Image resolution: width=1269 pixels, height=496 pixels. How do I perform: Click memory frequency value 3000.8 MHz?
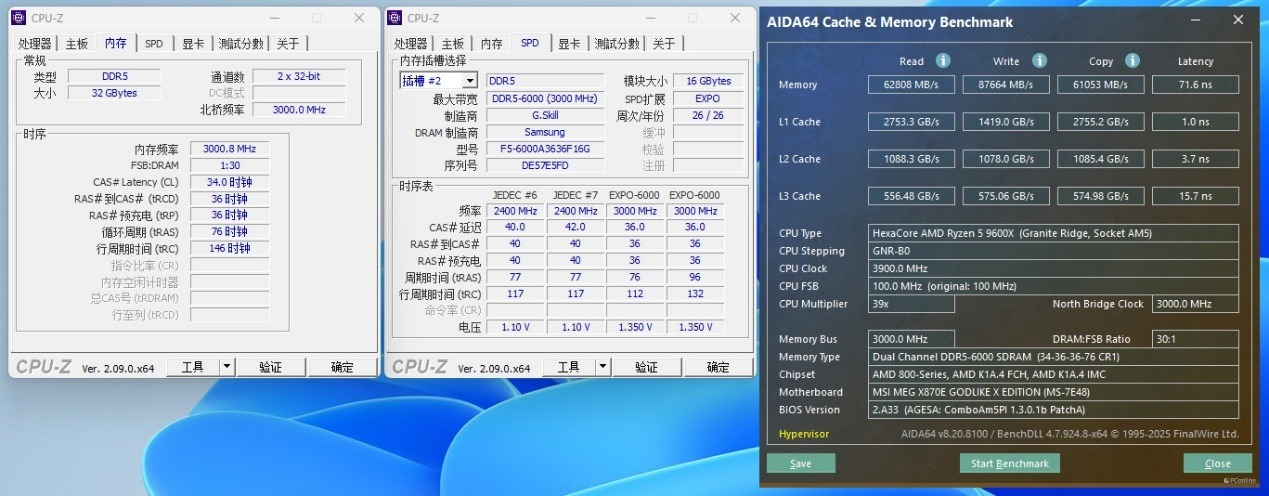(229, 149)
